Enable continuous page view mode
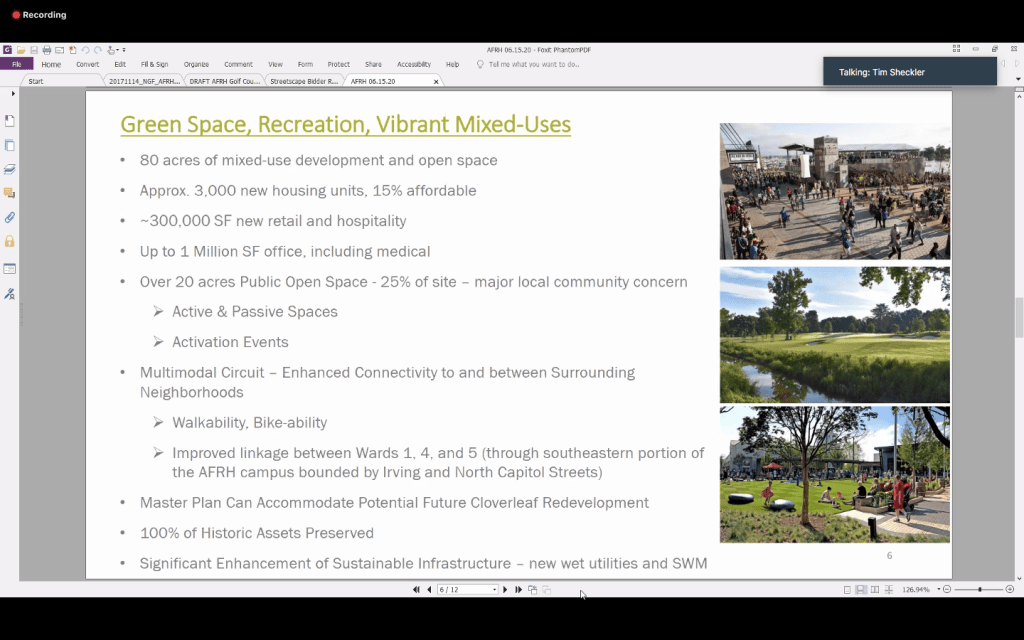1024x640 pixels. [860, 590]
